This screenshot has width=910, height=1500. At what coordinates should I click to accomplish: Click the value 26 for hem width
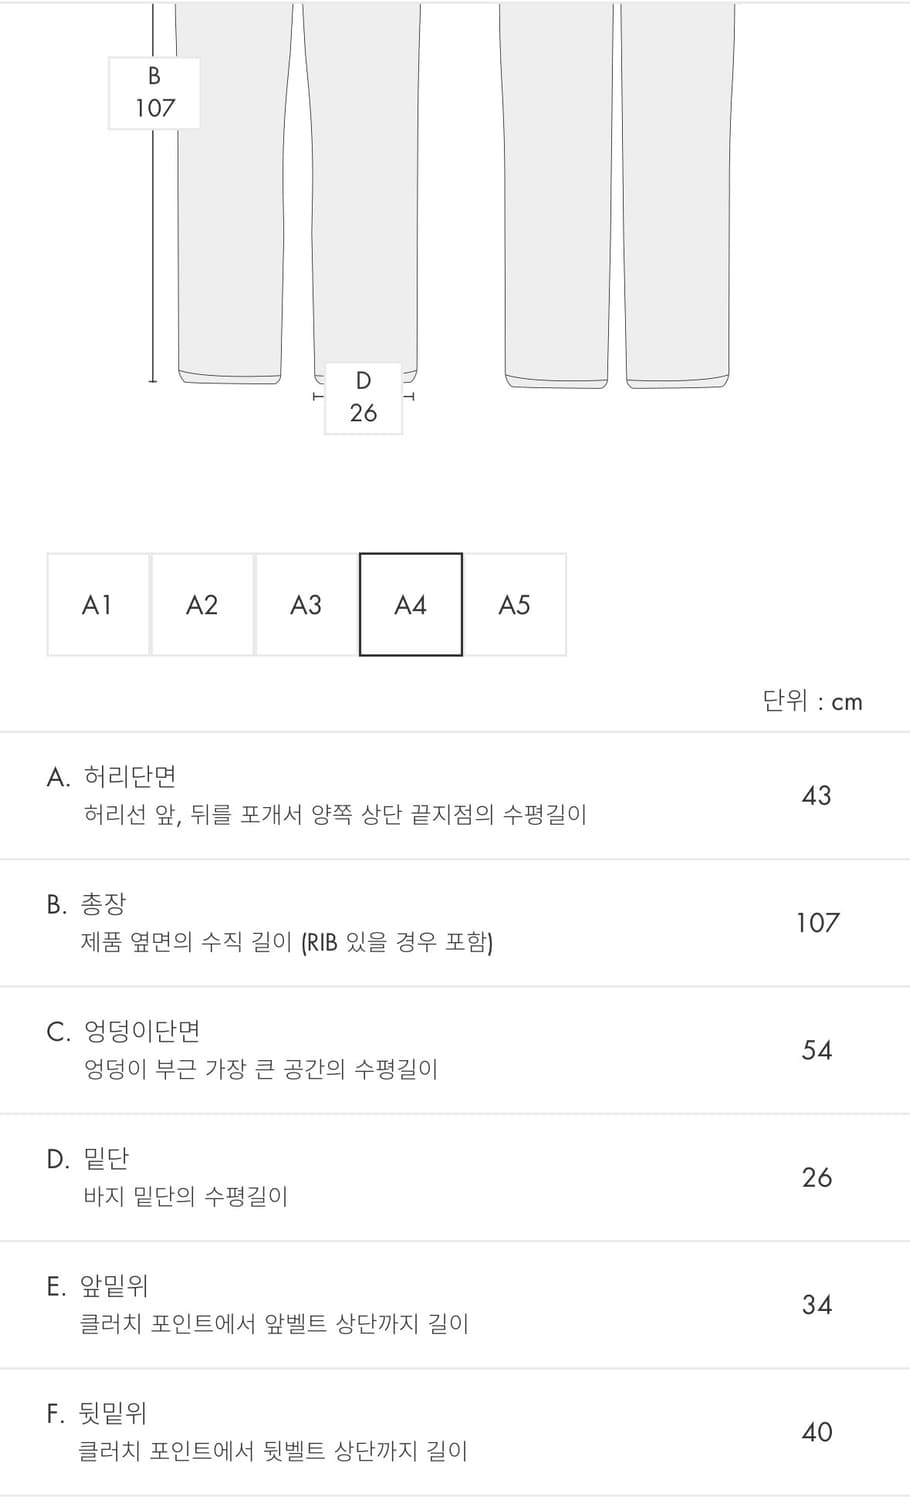click(x=818, y=1178)
